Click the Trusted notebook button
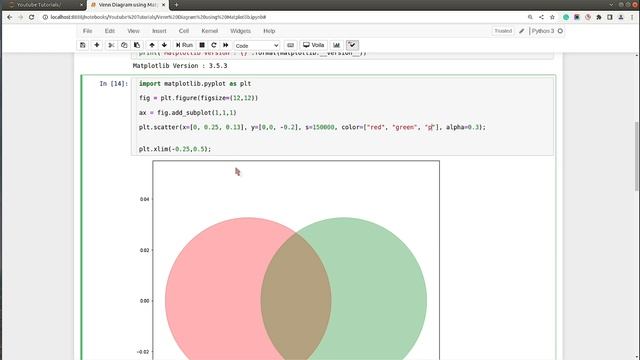Image resolution: width=640 pixels, height=360 pixels. 503,31
